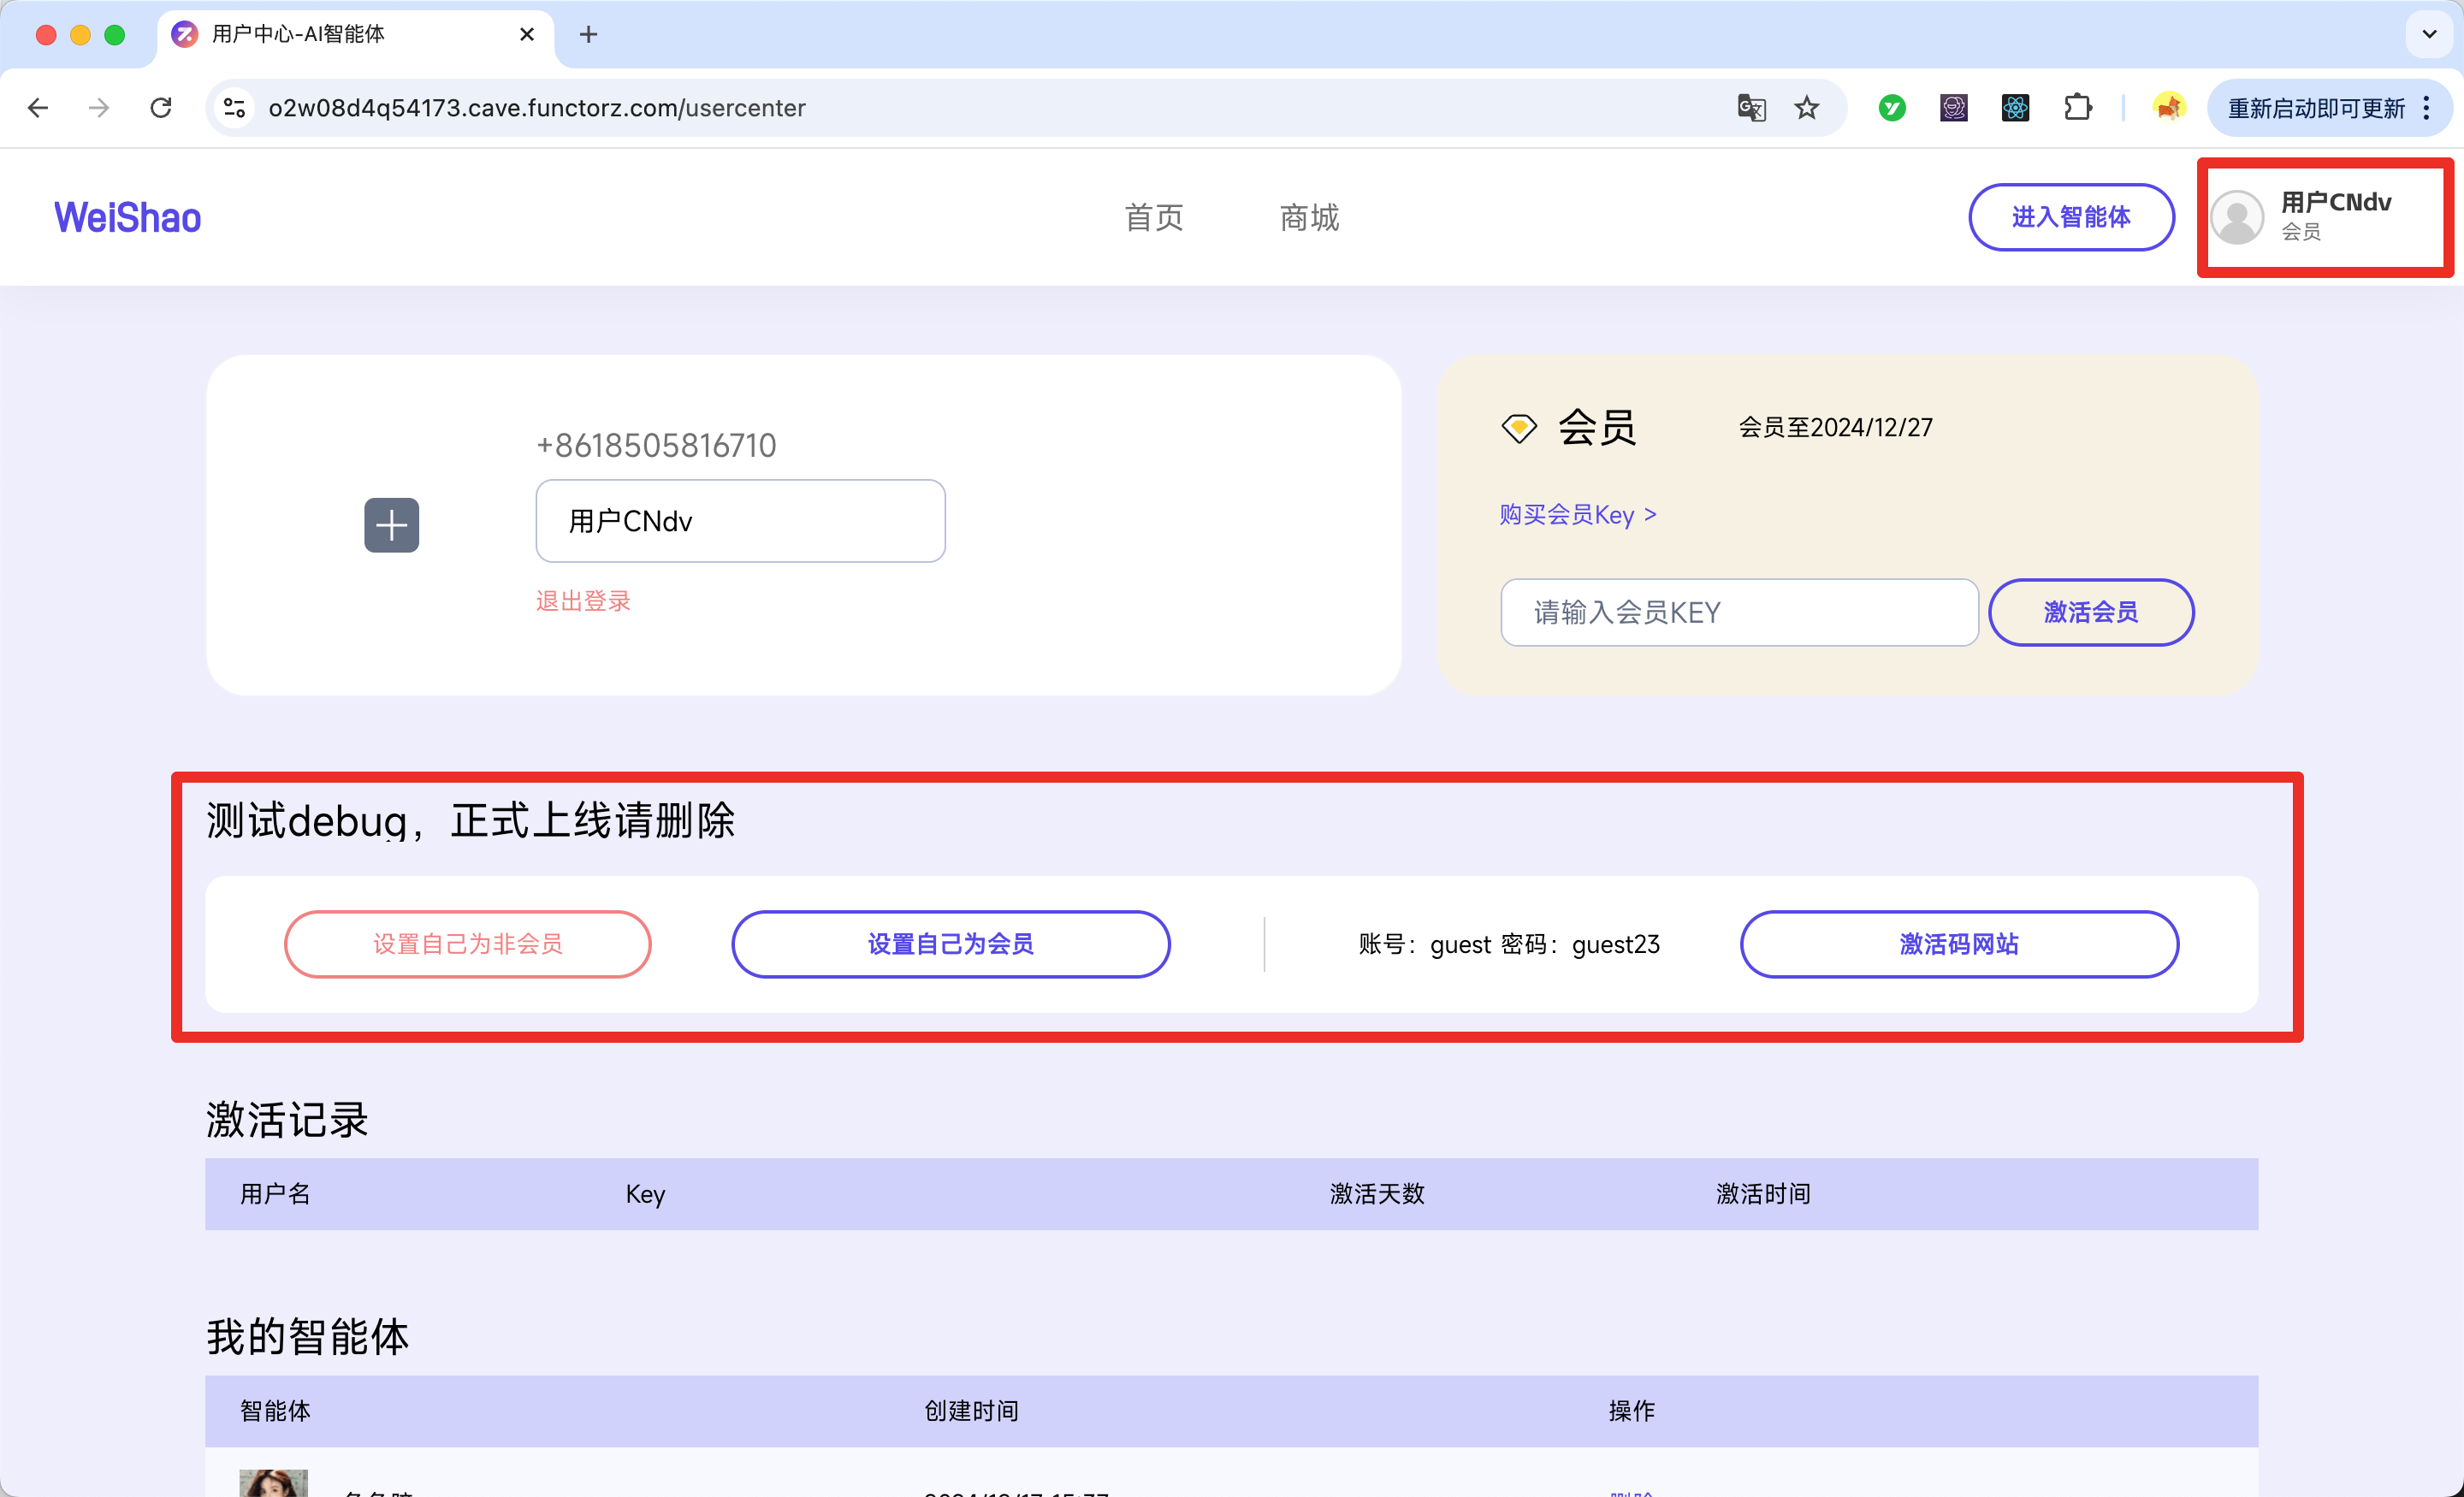Select the 用户中心-AI智能体 tab
Screen dimensions: 2464x1497
[x=355, y=35]
